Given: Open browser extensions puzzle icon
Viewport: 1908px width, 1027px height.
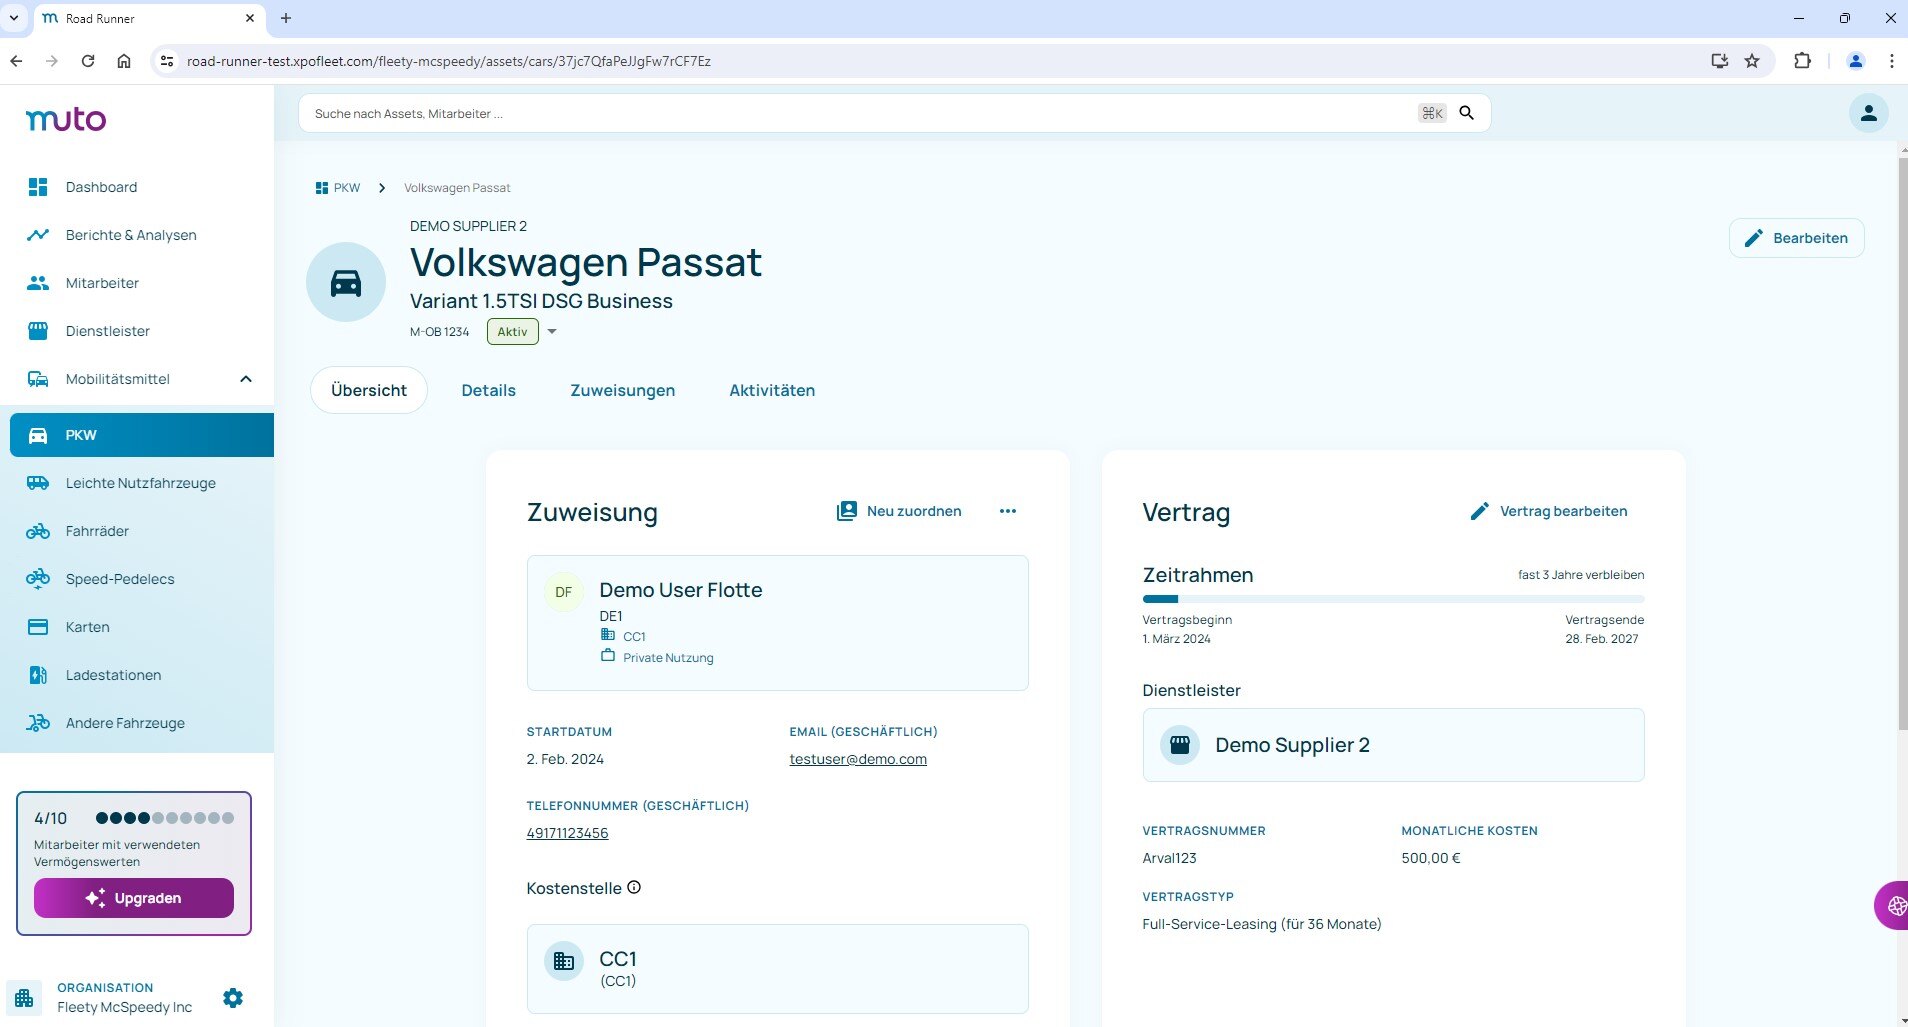Looking at the screenshot, I should tap(1802, 61).
